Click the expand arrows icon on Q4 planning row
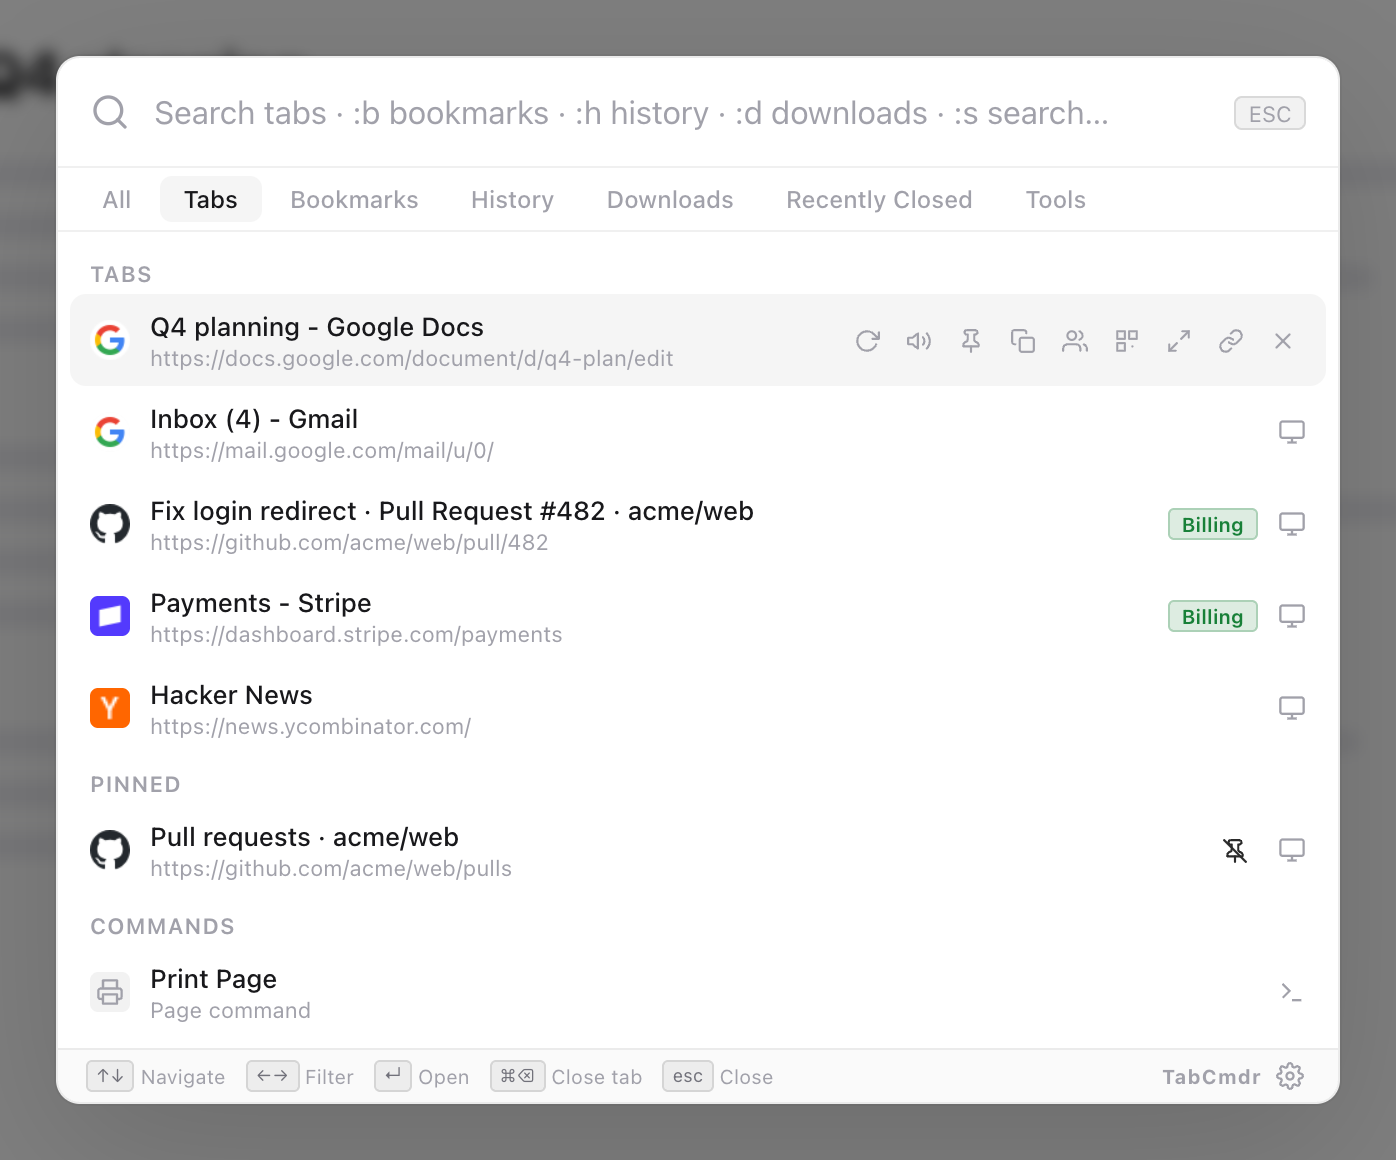The width and height of the screenshot is (1396, 1160). point(1179,341)
